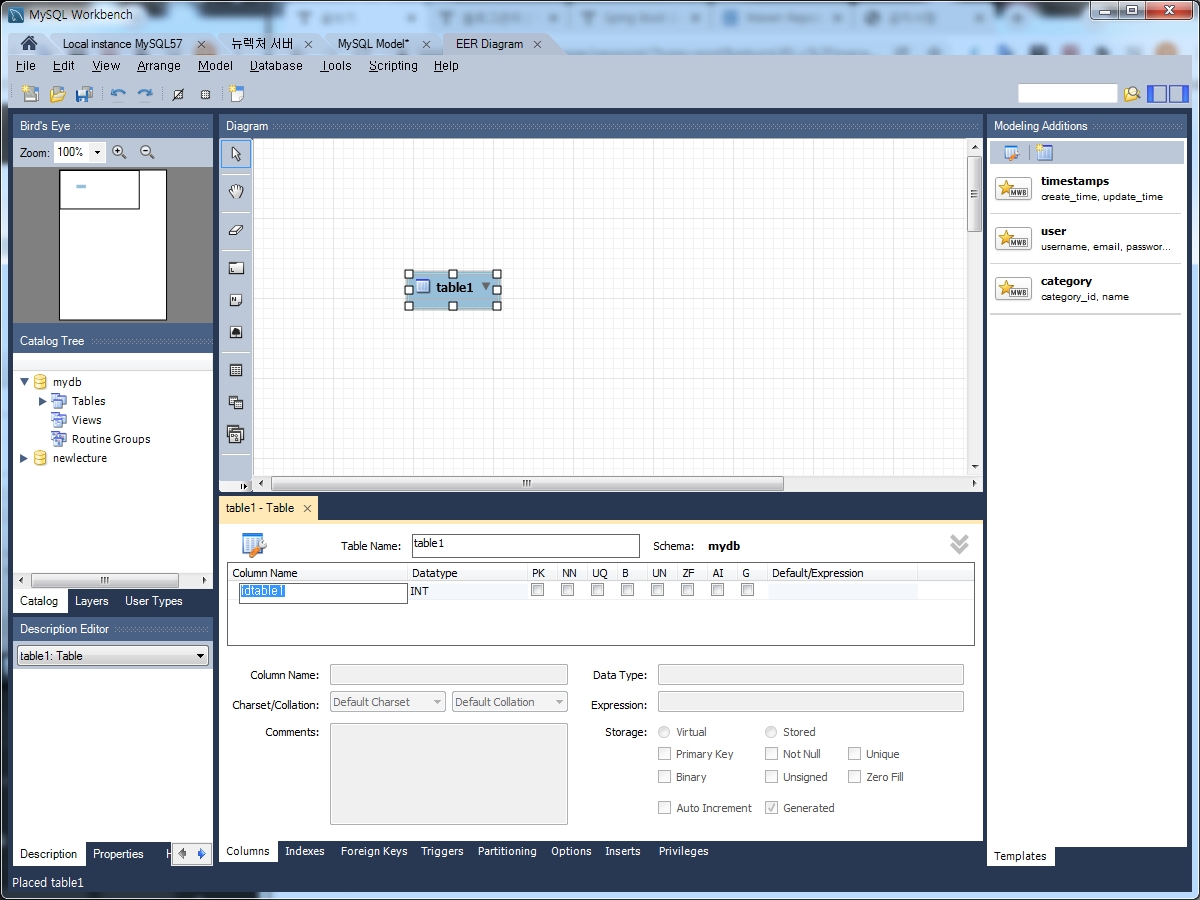Select the new routine group tool
The width and height of the screenshot is (1200, 900).
pos(236,434)
